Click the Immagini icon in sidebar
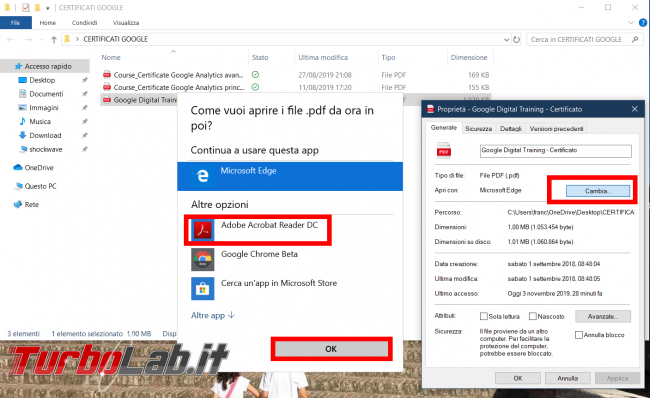650x398 pixels. [x=22, y=107]
